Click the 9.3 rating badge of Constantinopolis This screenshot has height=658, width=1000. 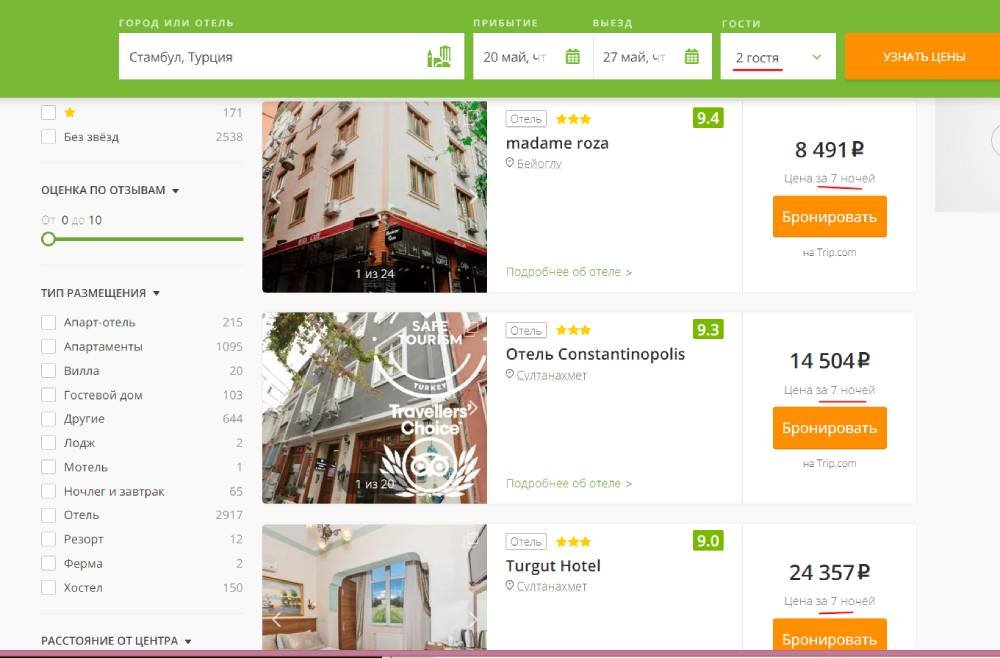pos(707,329)
